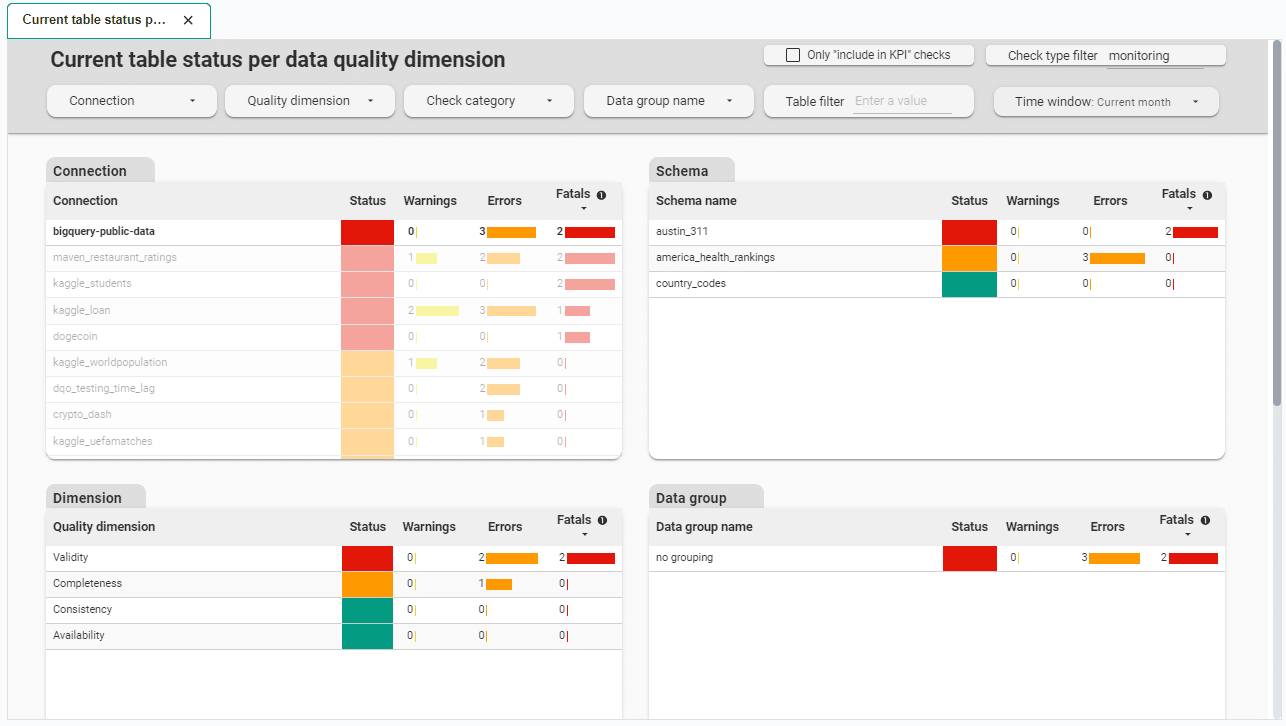The width and height of the screenshot is (1286, 726).
Task: Click errors bar for bigquery-public-data
Action: pos(511,232)
